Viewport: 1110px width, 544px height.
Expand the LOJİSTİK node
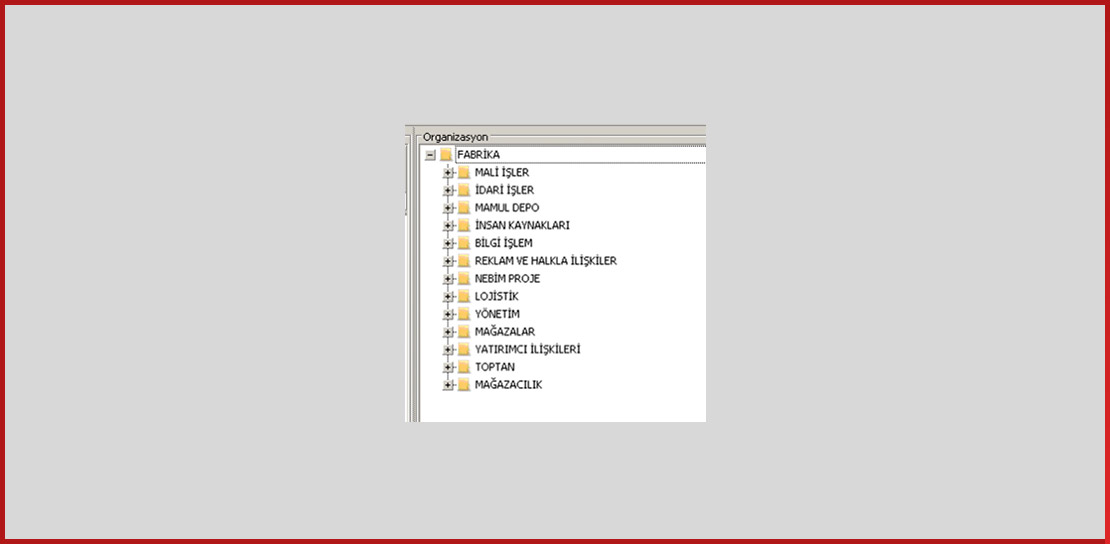tap(447, 296)
